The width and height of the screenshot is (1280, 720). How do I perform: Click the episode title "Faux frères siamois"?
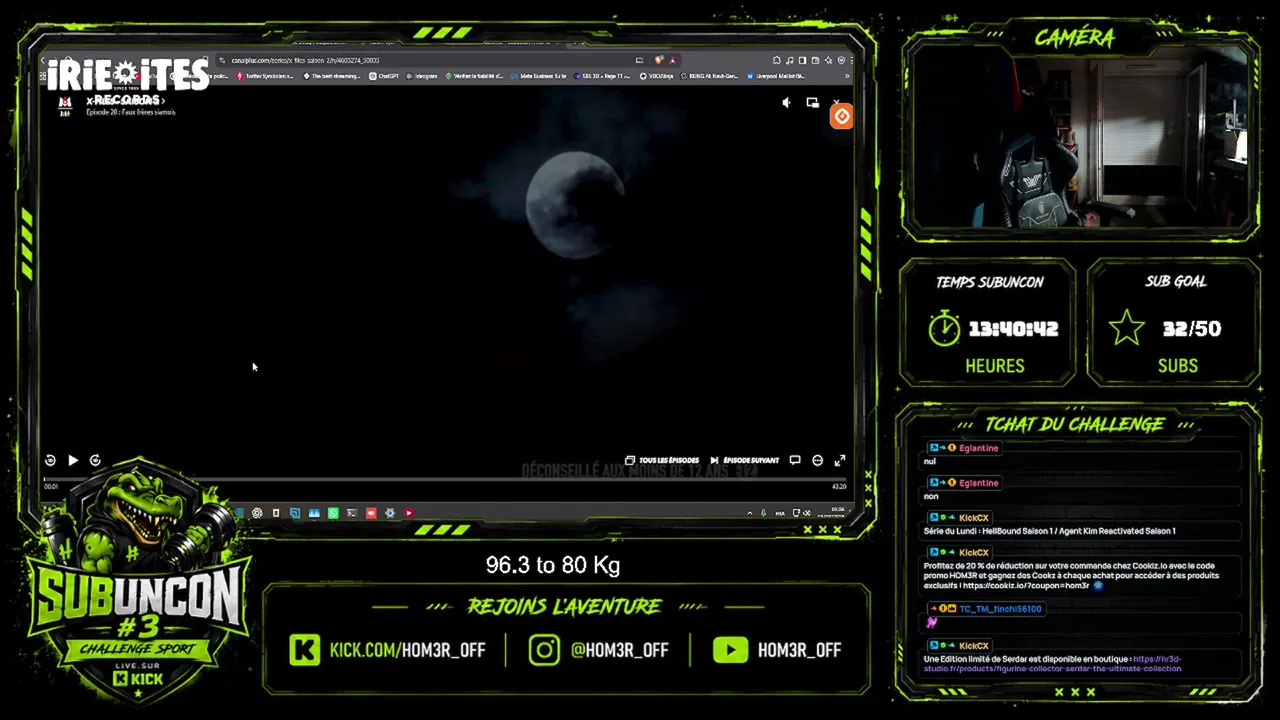(148, 112)
